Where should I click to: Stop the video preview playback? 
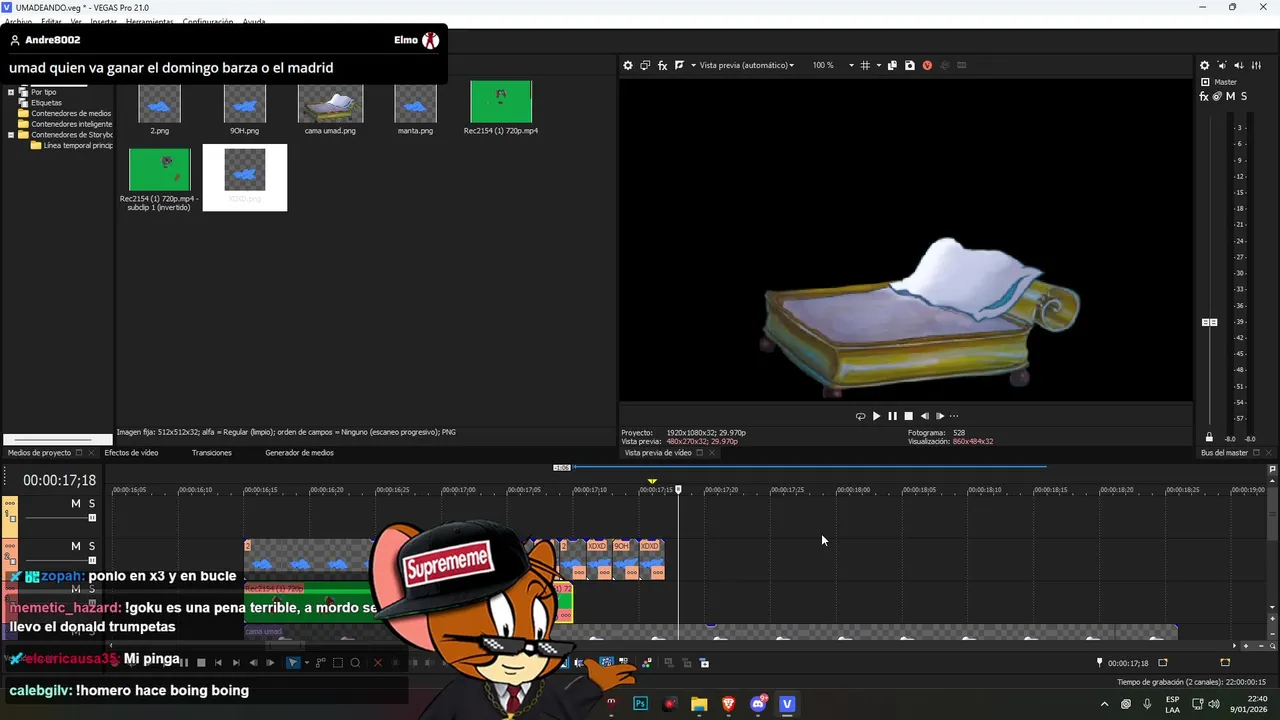pyautogui.click(x=908, y=416)
